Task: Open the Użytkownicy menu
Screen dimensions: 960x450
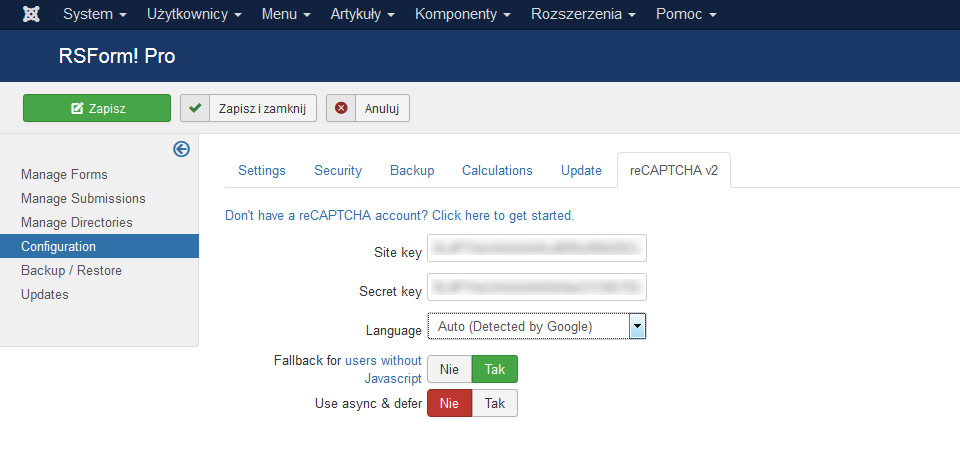Action: (194, 14)
